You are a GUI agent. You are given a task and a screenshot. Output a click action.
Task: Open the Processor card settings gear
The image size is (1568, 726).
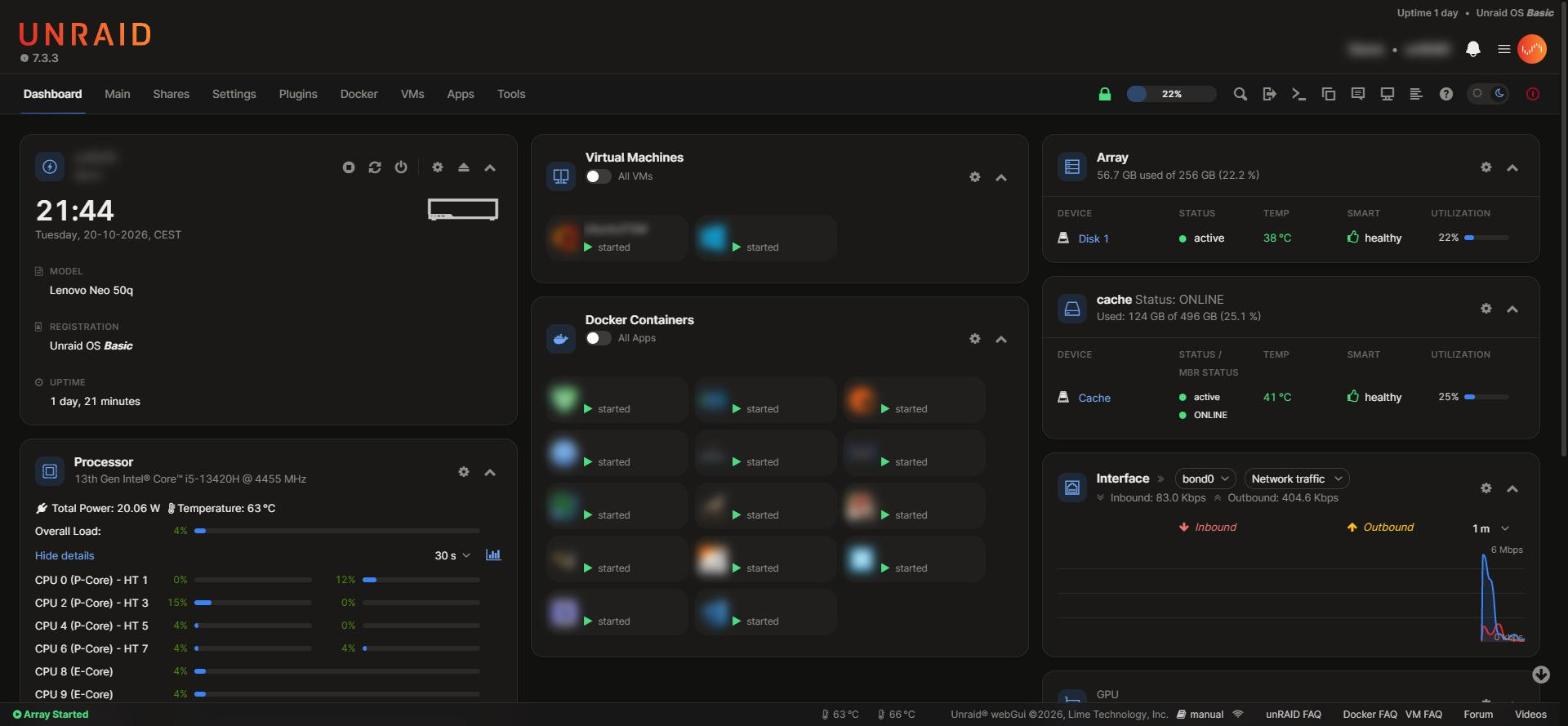click(463, 472)
